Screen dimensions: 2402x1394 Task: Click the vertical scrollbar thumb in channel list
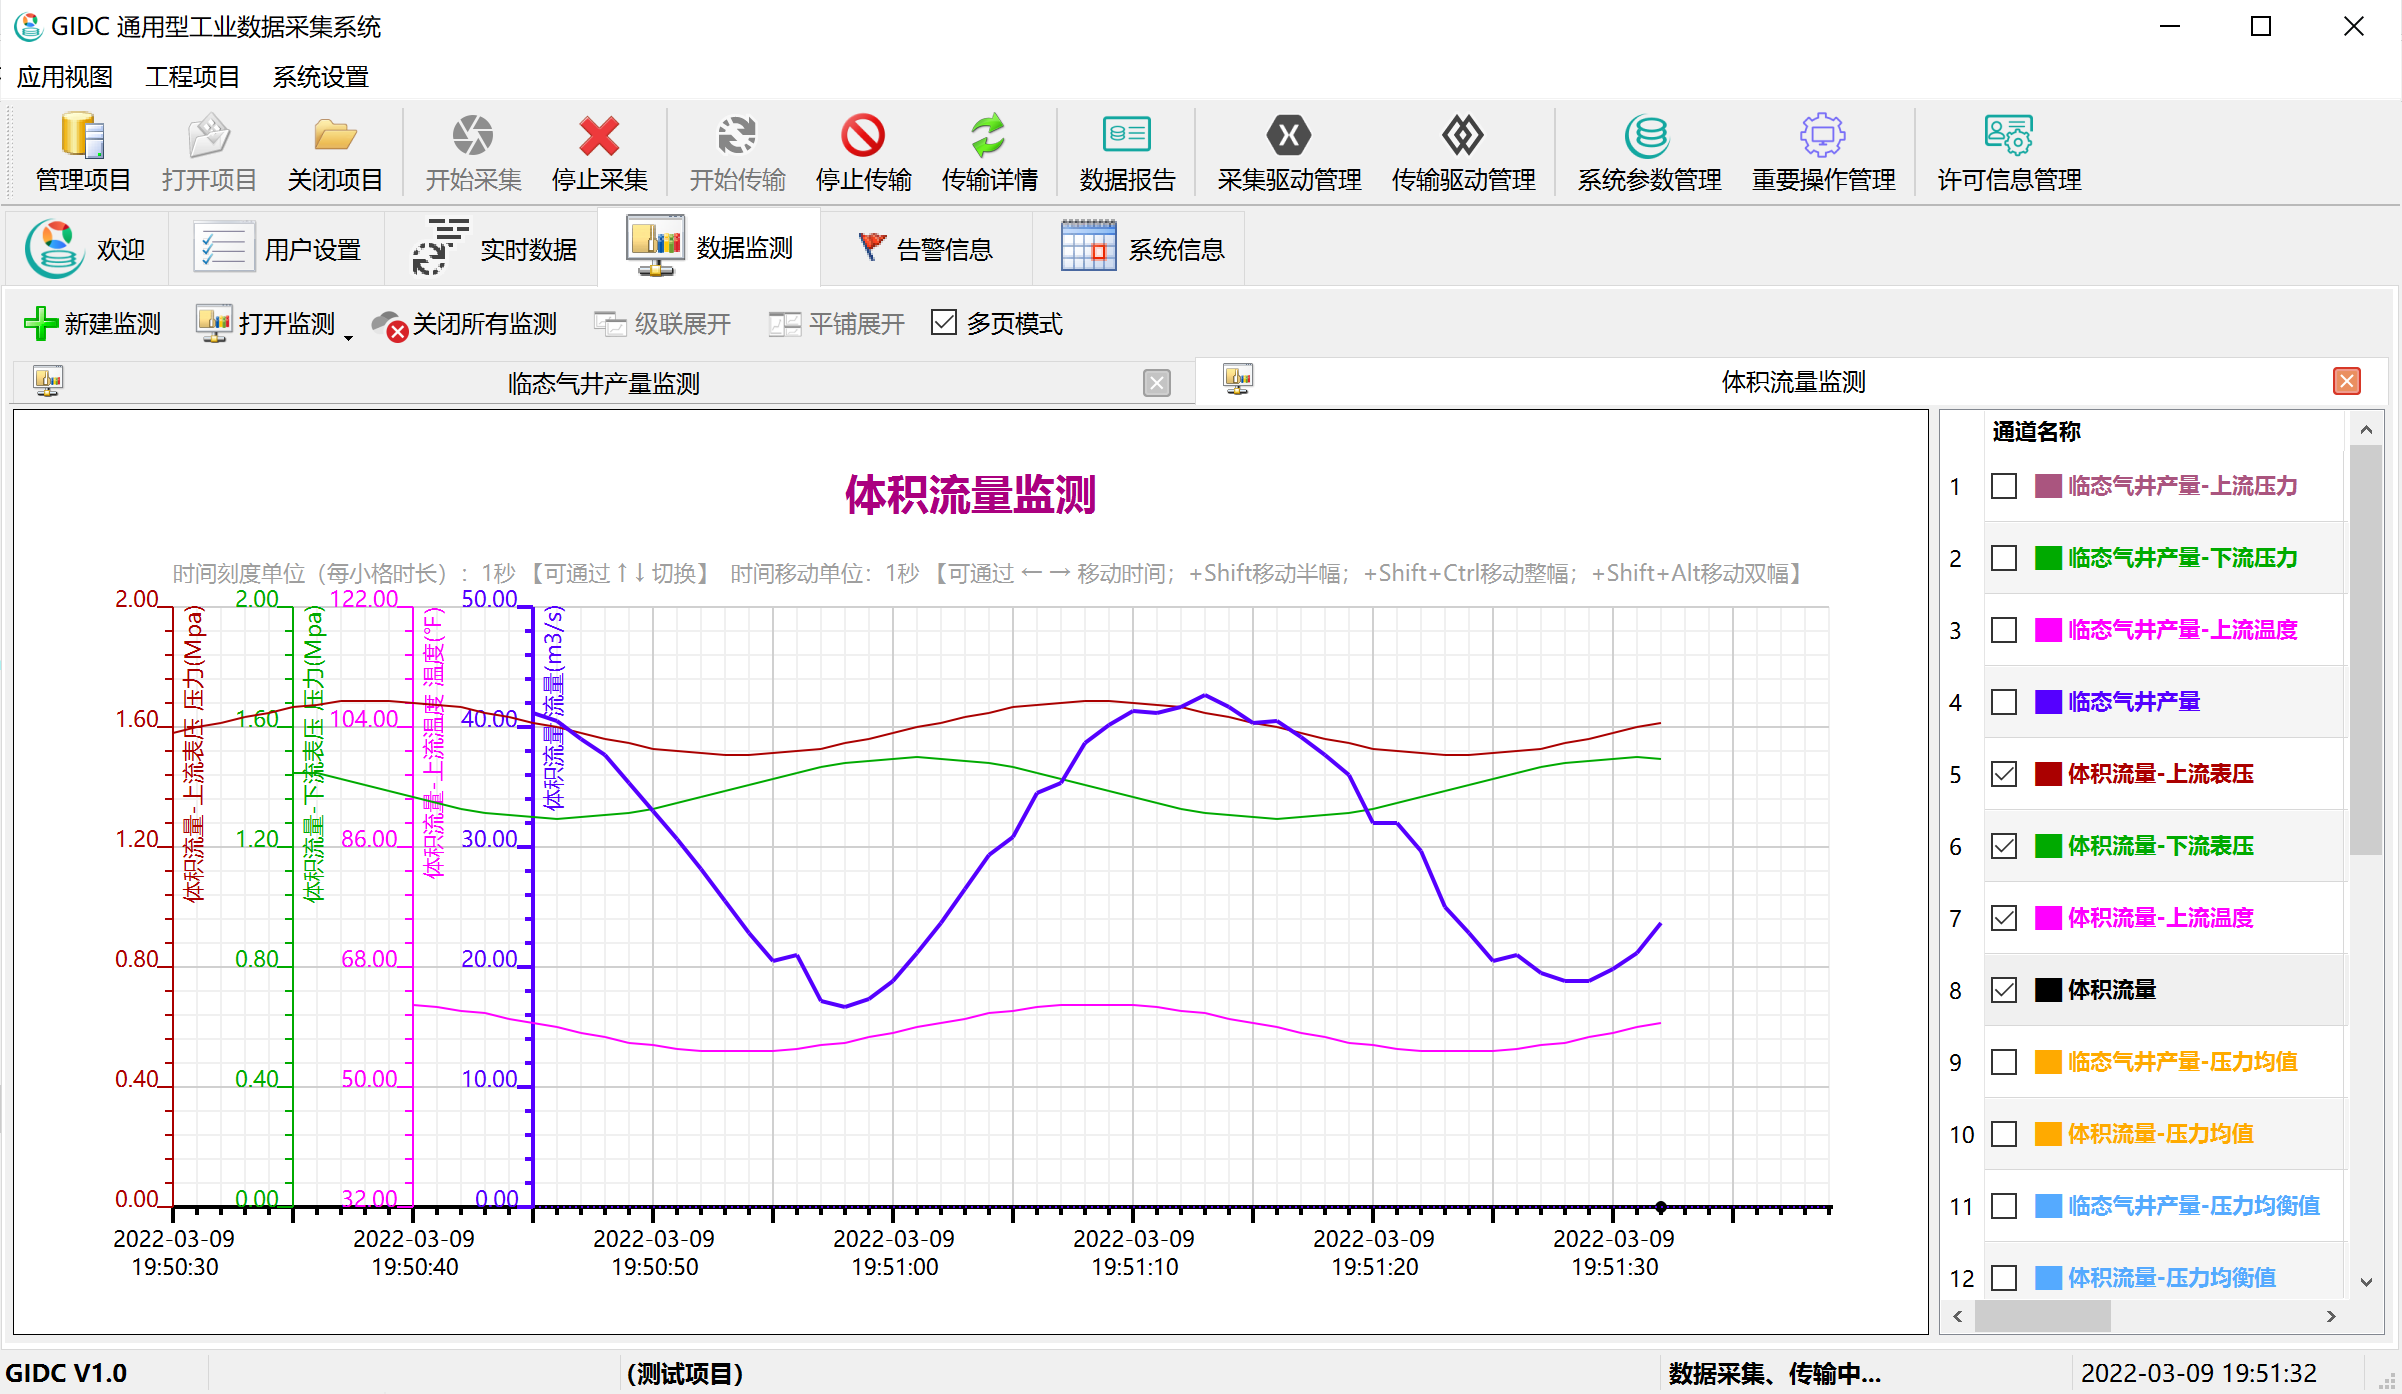(x=2366, y=651)
